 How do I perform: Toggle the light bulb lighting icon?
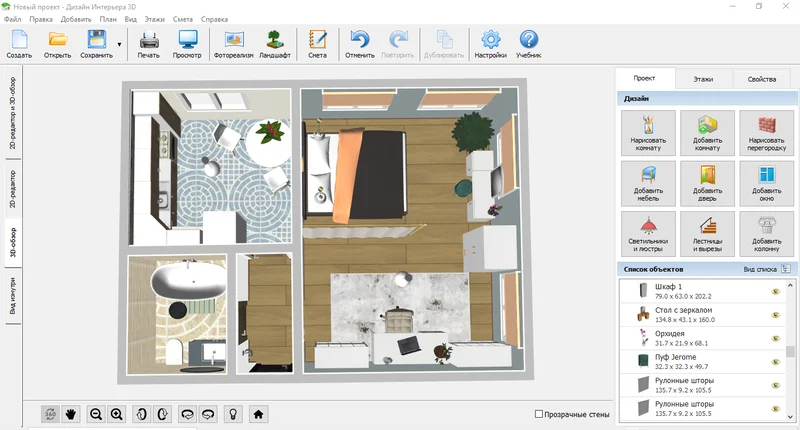232,413
